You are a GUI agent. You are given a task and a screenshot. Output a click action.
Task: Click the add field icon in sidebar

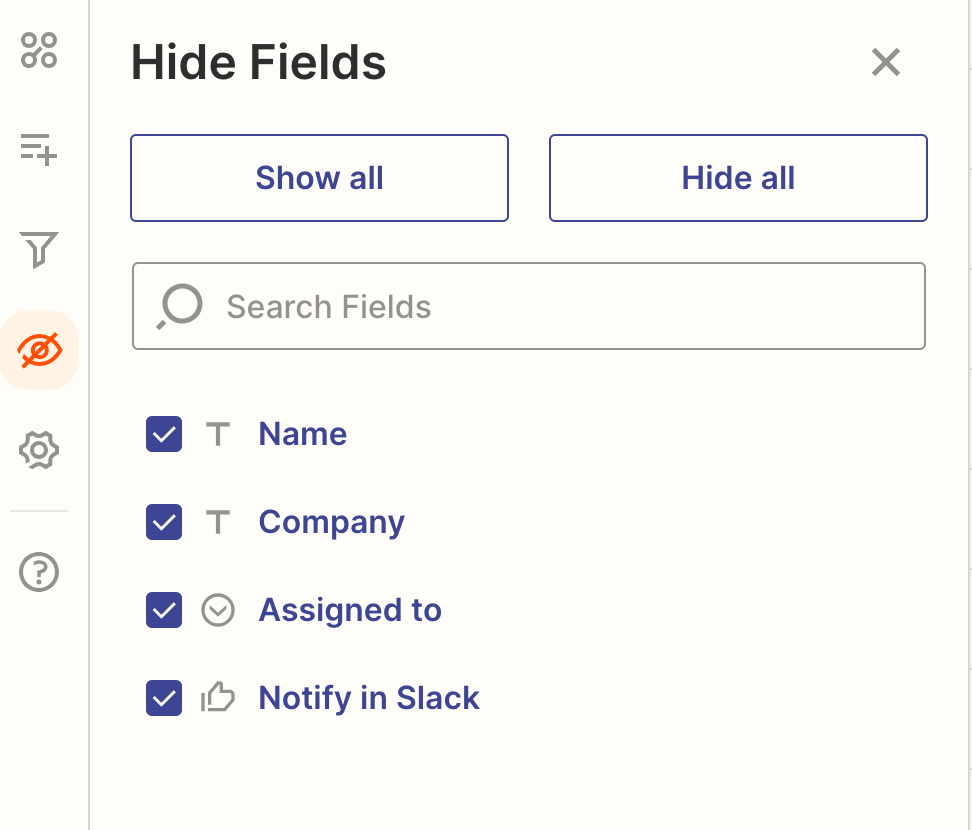(39, 150)
